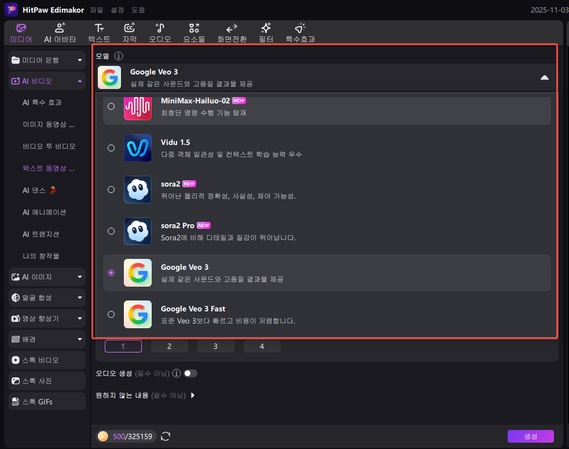Click the Vidu 1.5 model icon

point(138,148)
